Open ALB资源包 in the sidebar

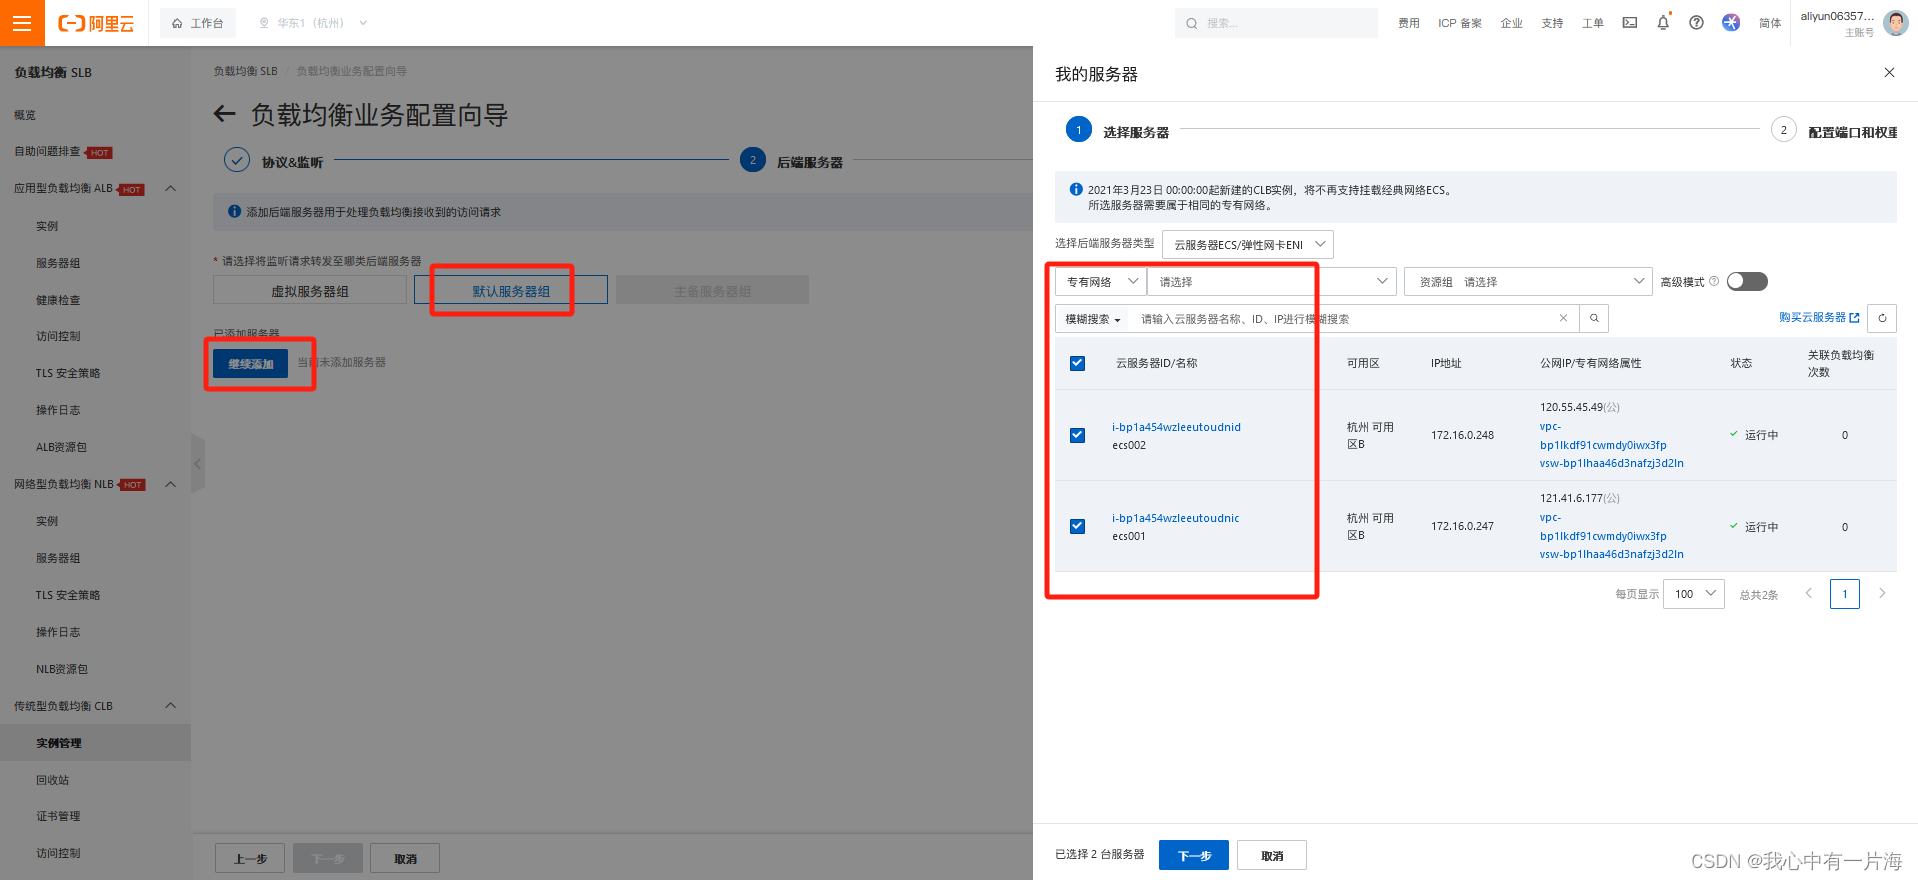(61, 447)
